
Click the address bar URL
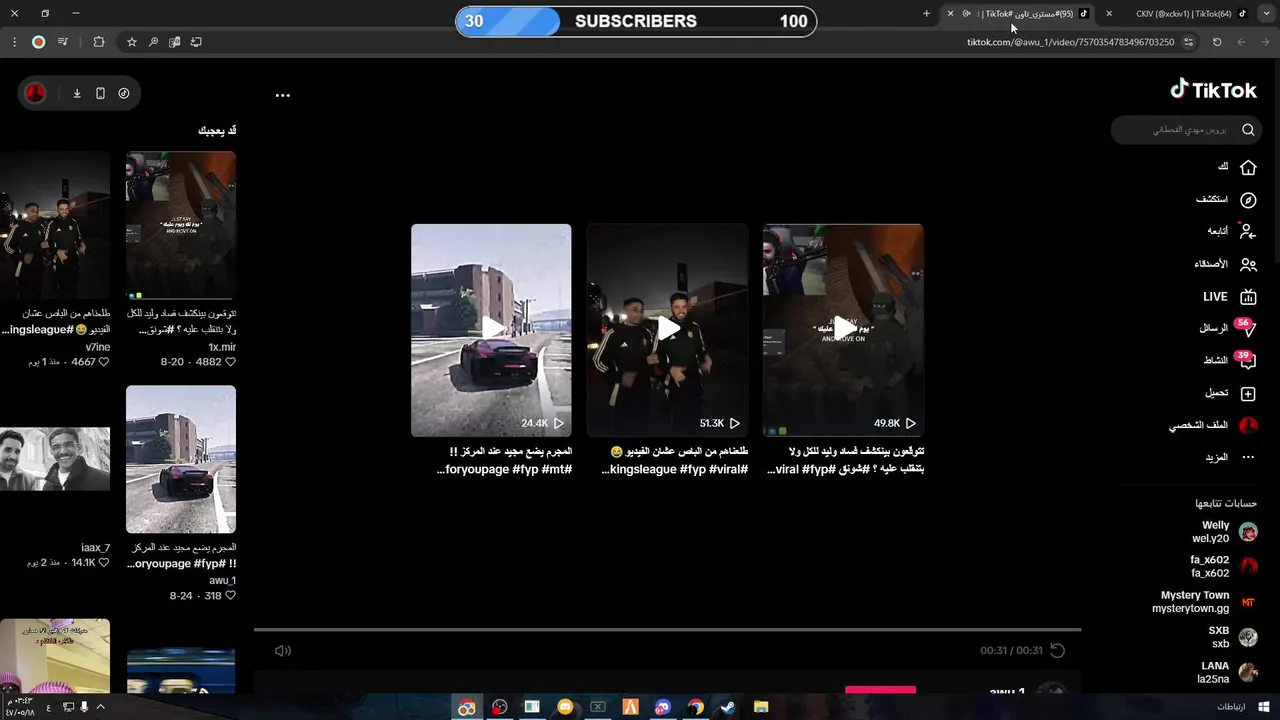(x=1070, y=42)
